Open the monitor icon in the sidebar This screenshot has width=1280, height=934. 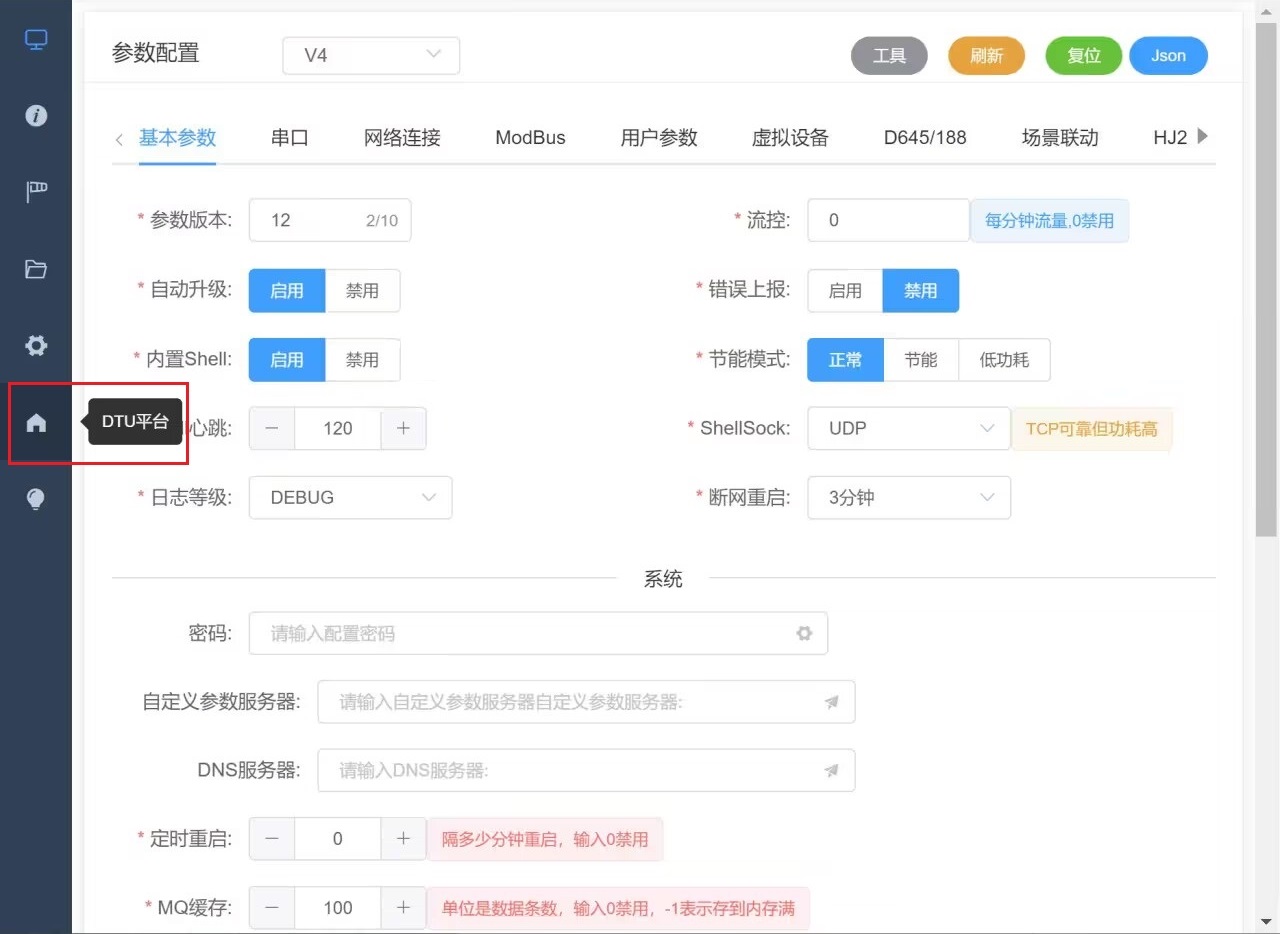tap(36, 40)
